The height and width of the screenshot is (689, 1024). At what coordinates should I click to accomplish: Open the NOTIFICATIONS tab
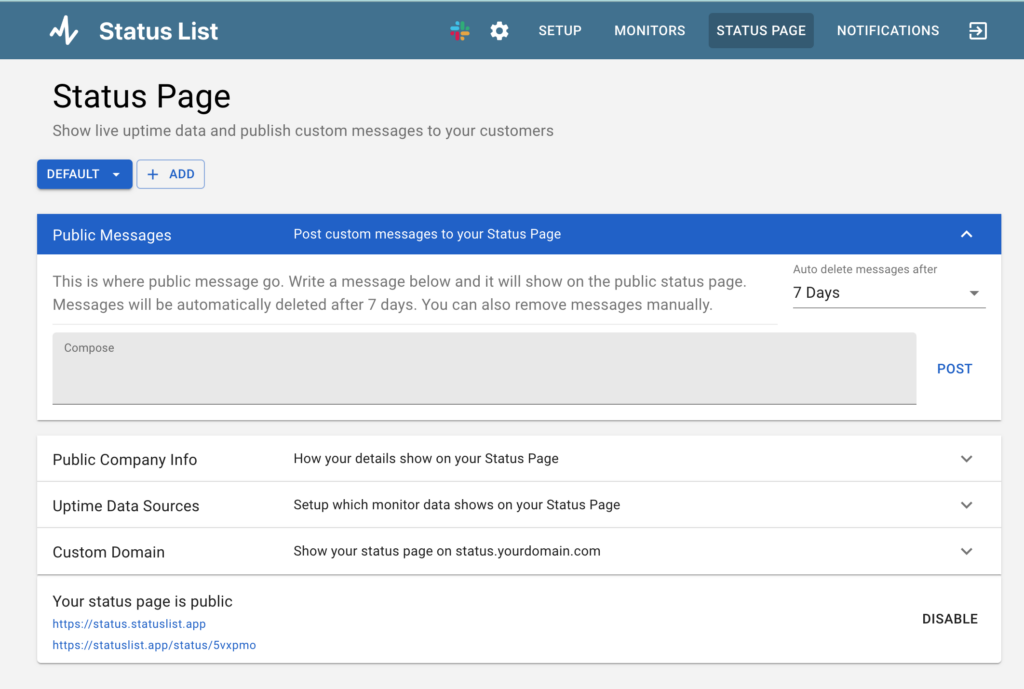pos(888,31)
